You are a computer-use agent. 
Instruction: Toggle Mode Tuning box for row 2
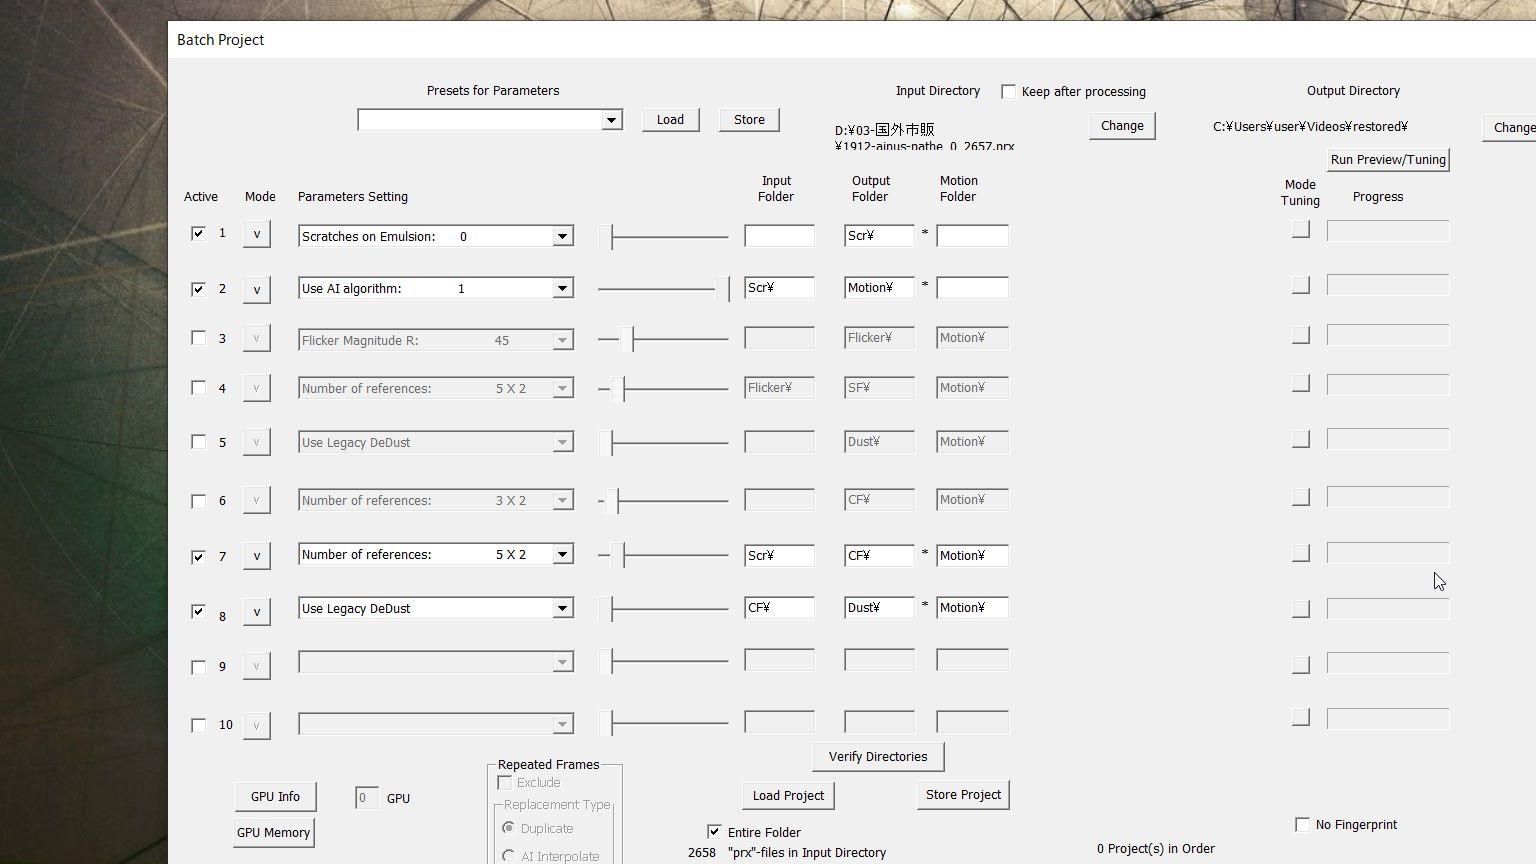(x=1300, y=286)
